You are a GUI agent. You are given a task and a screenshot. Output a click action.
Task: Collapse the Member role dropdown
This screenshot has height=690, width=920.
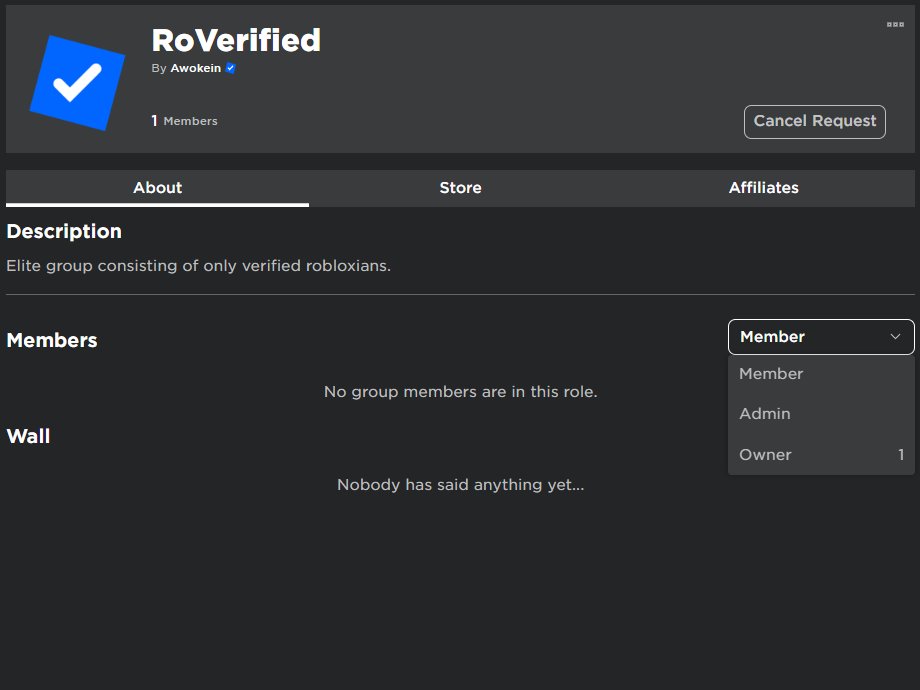coord(821,337)
